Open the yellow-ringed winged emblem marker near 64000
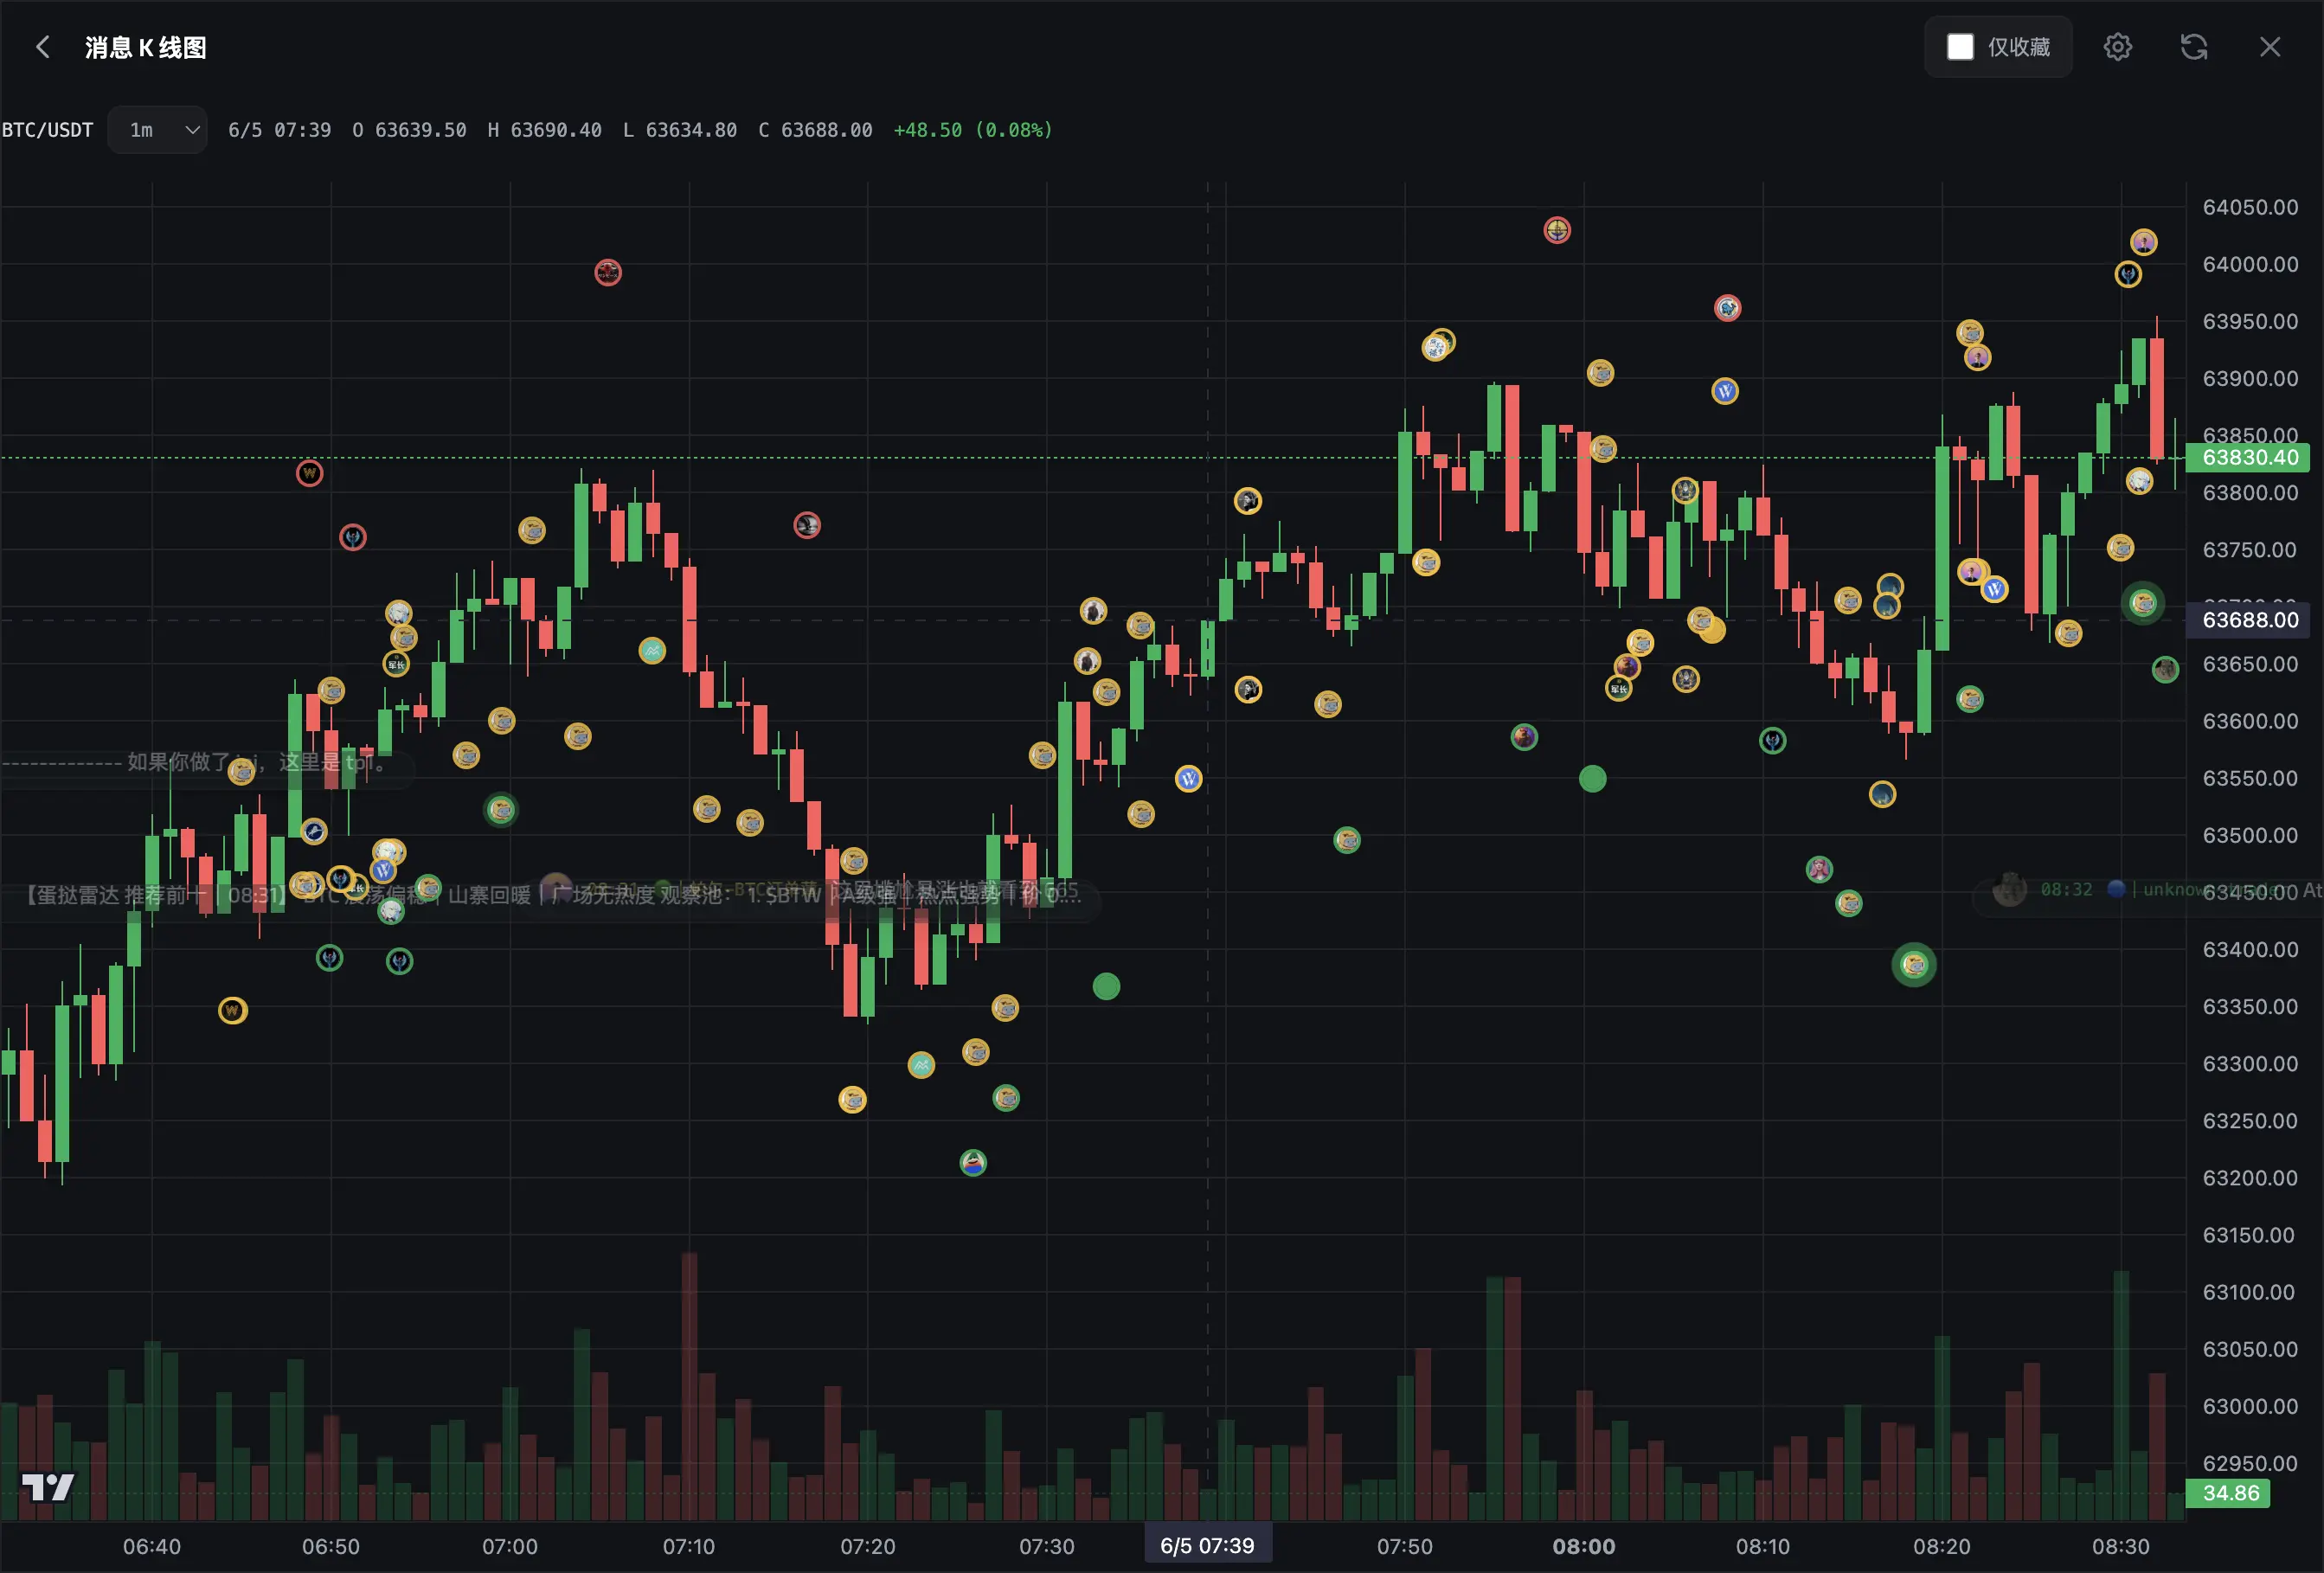 pyautogui.click(x=2128, y=274)
